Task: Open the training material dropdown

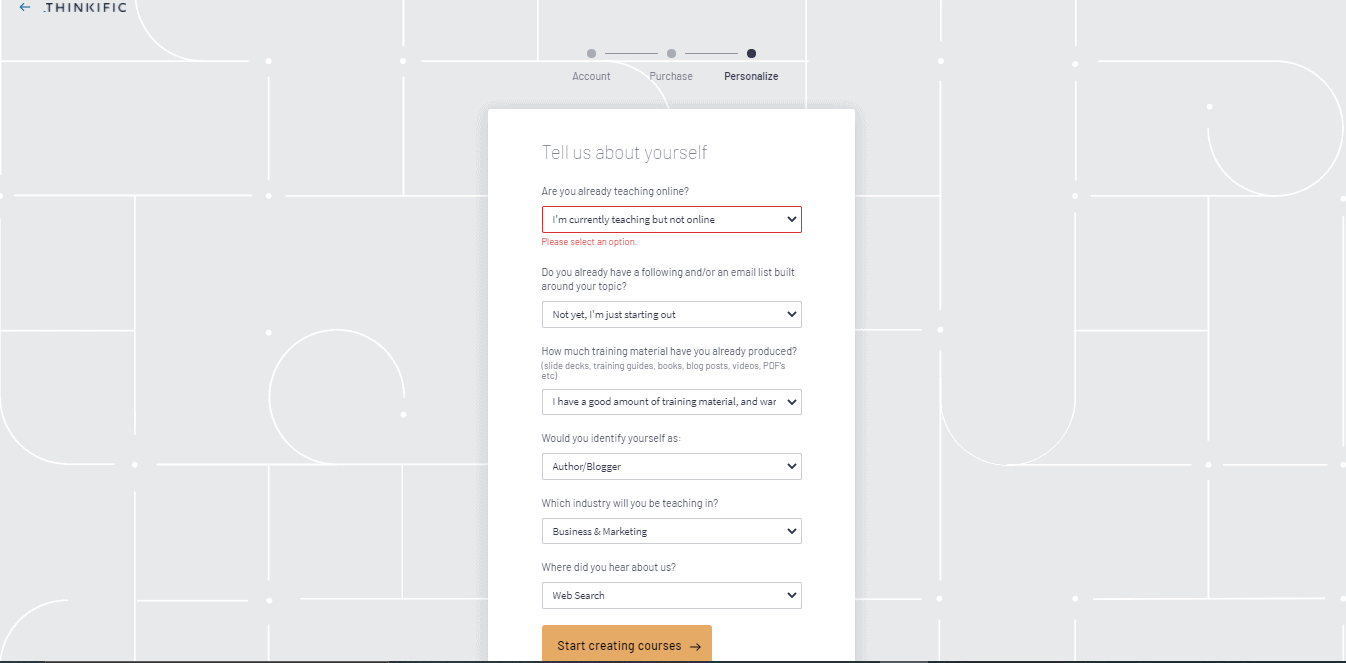Action: 671,402
